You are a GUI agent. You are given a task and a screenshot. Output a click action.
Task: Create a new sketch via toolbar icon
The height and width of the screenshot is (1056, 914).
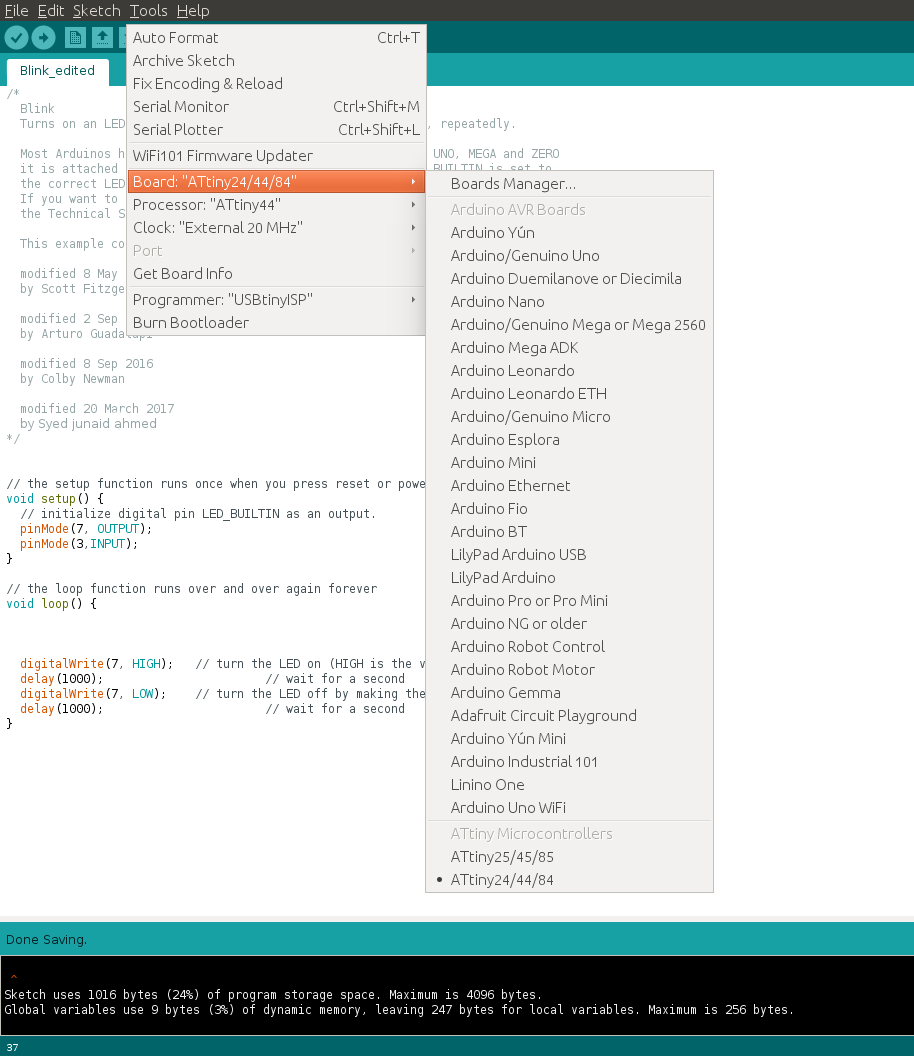pyautogui.click(x=75, y=36)
